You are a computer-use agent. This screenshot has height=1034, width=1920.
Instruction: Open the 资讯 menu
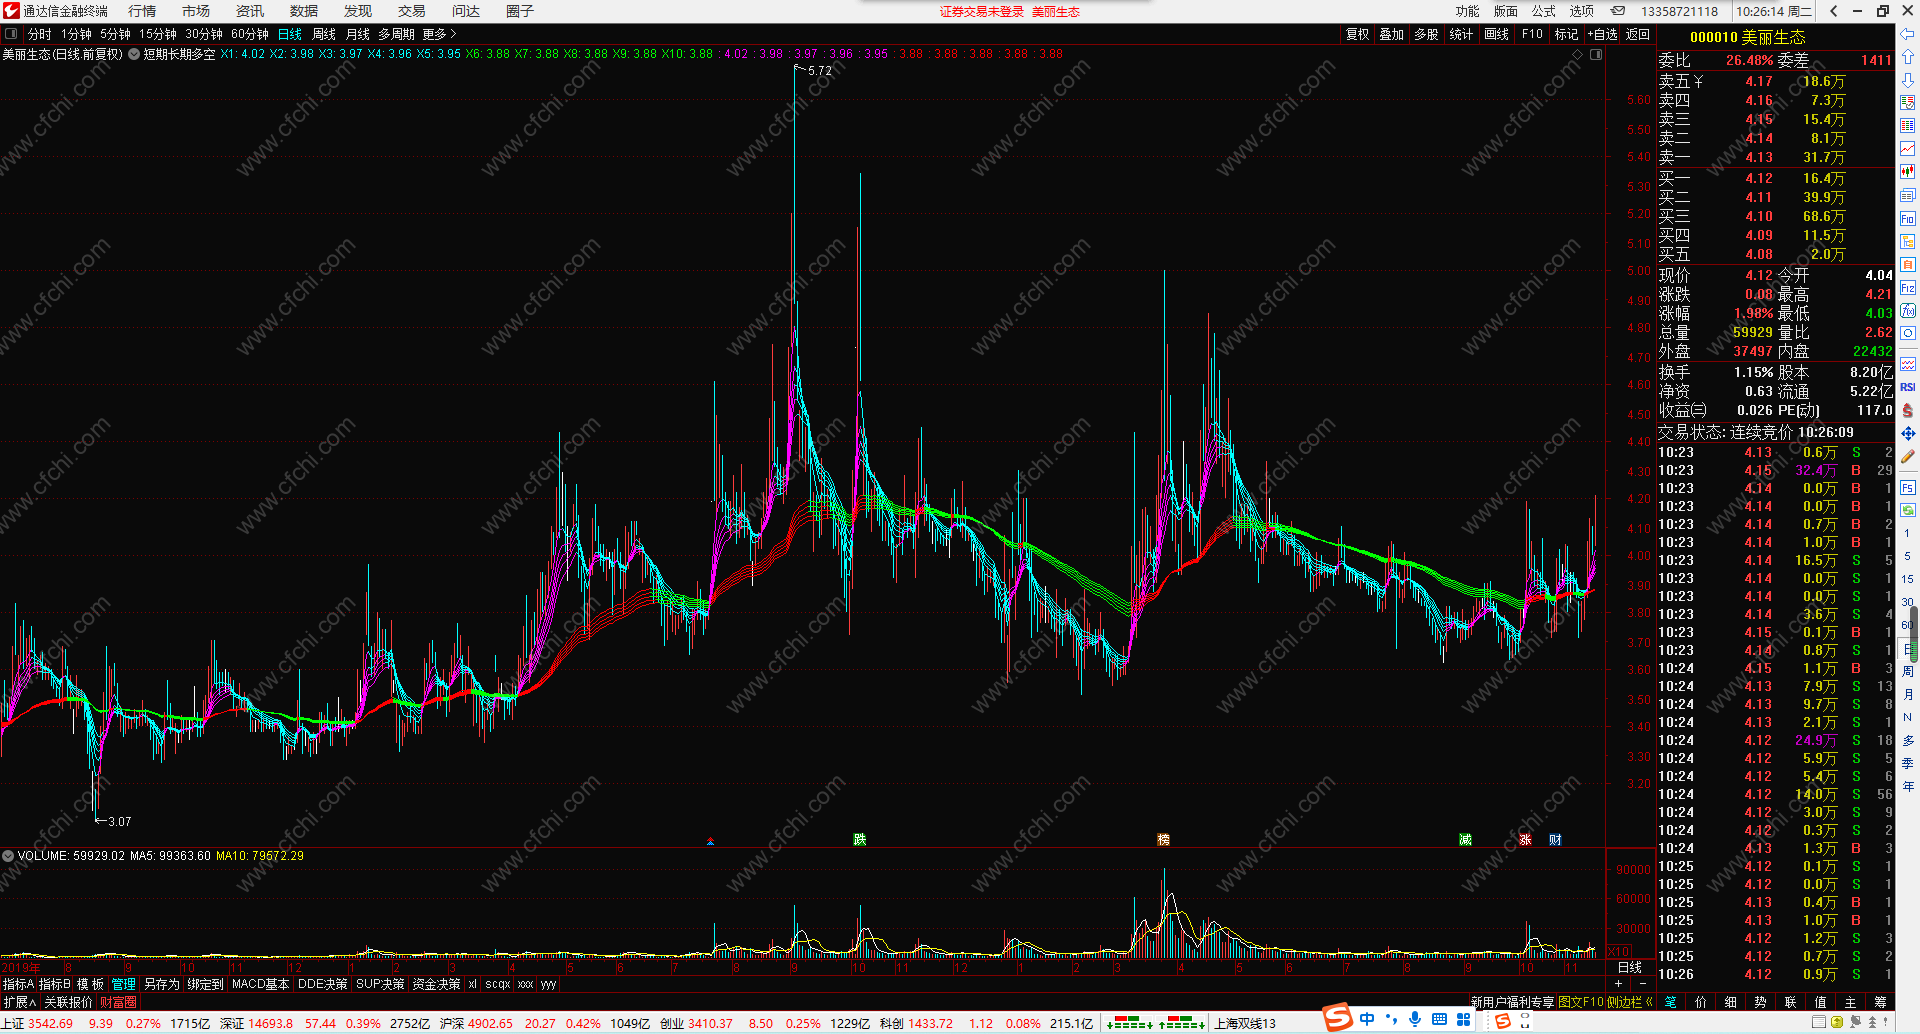[250, 11]
